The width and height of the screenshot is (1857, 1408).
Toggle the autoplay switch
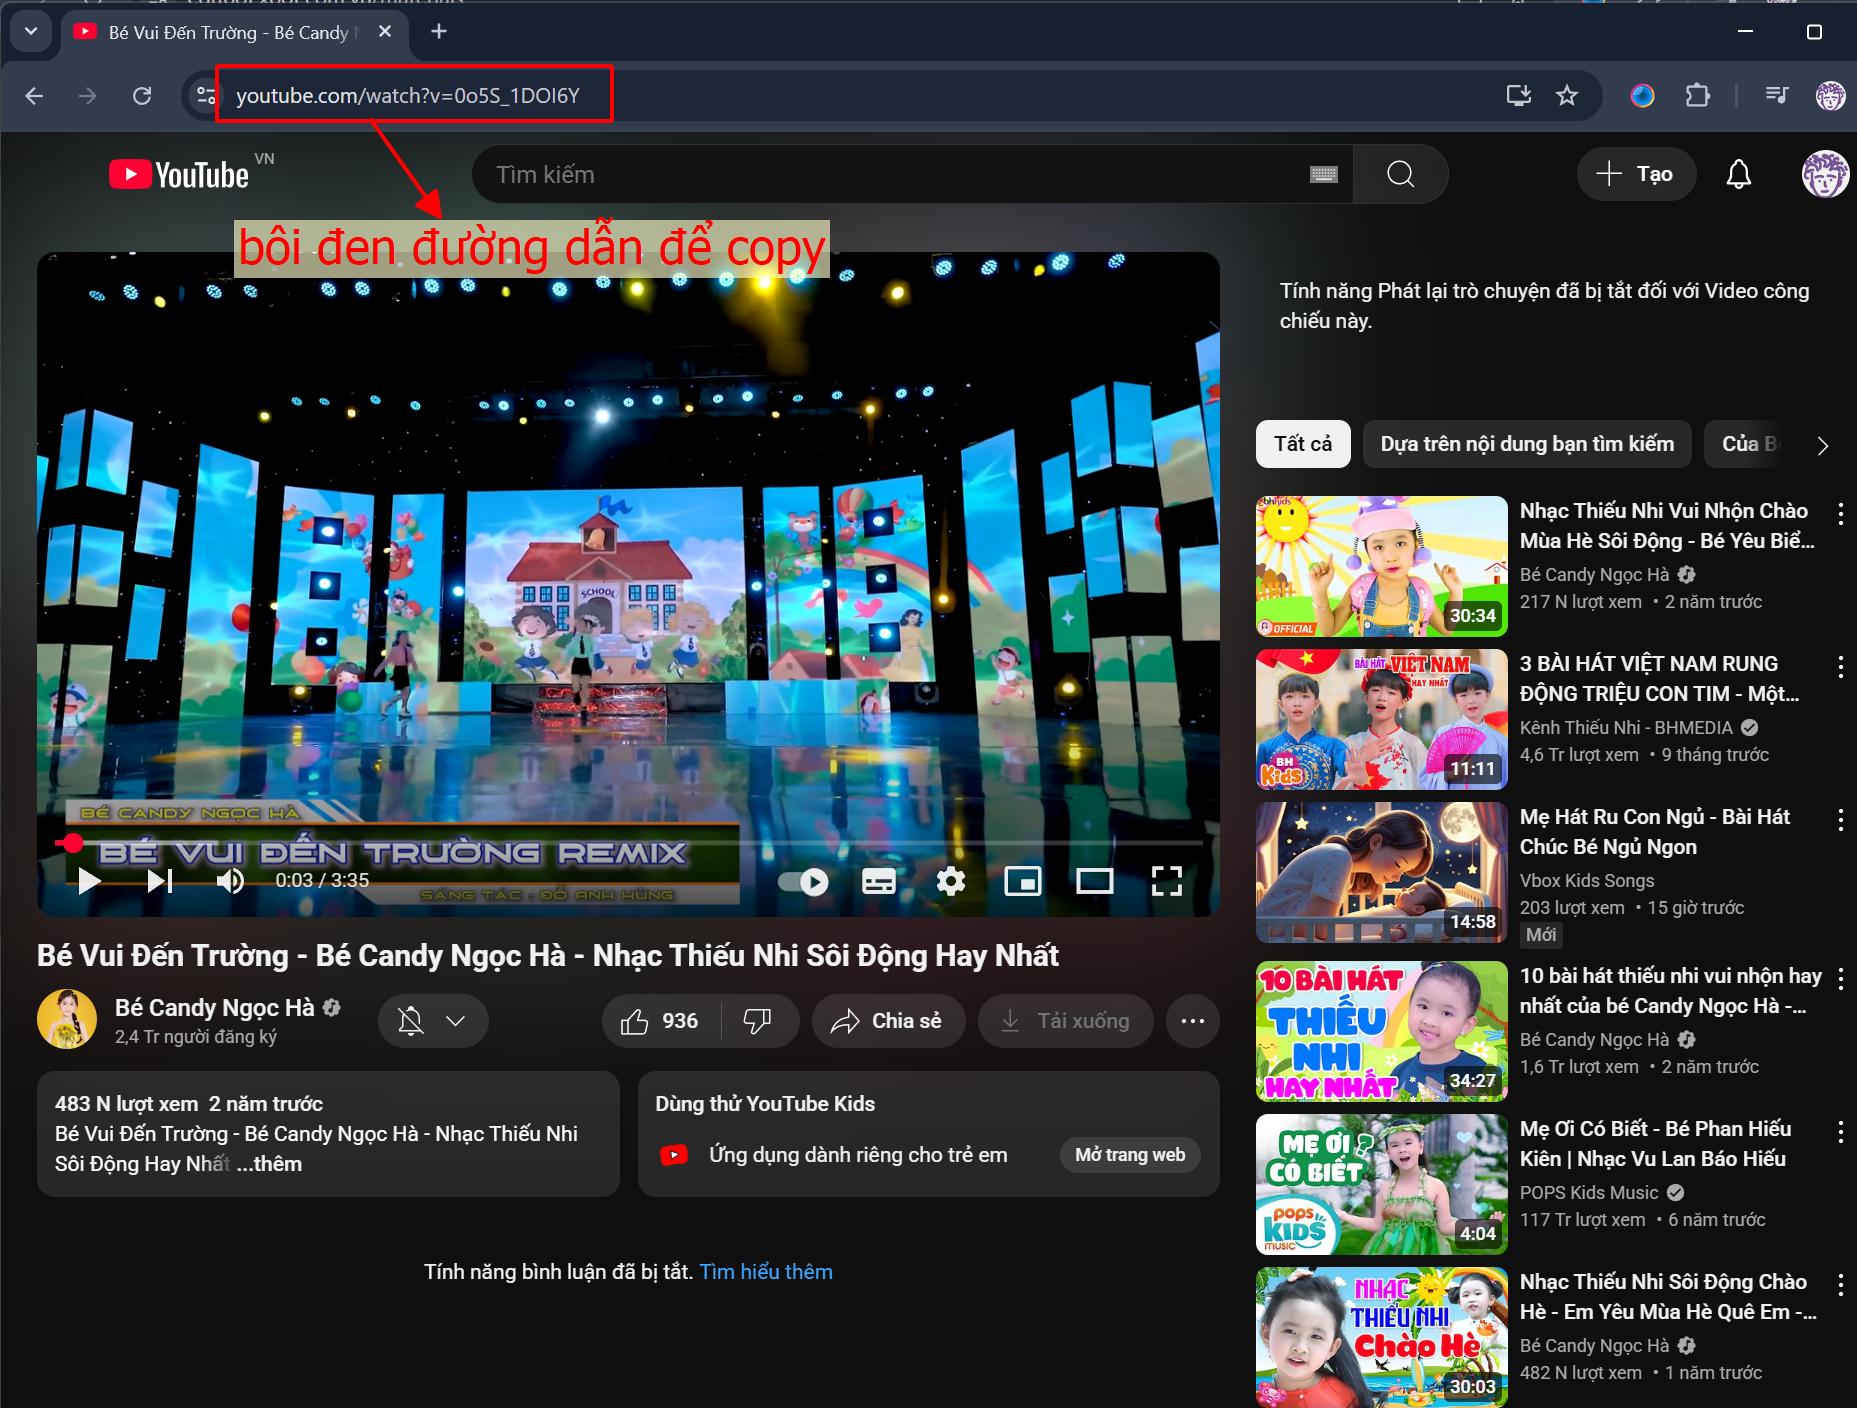click(x=803, y=881)
